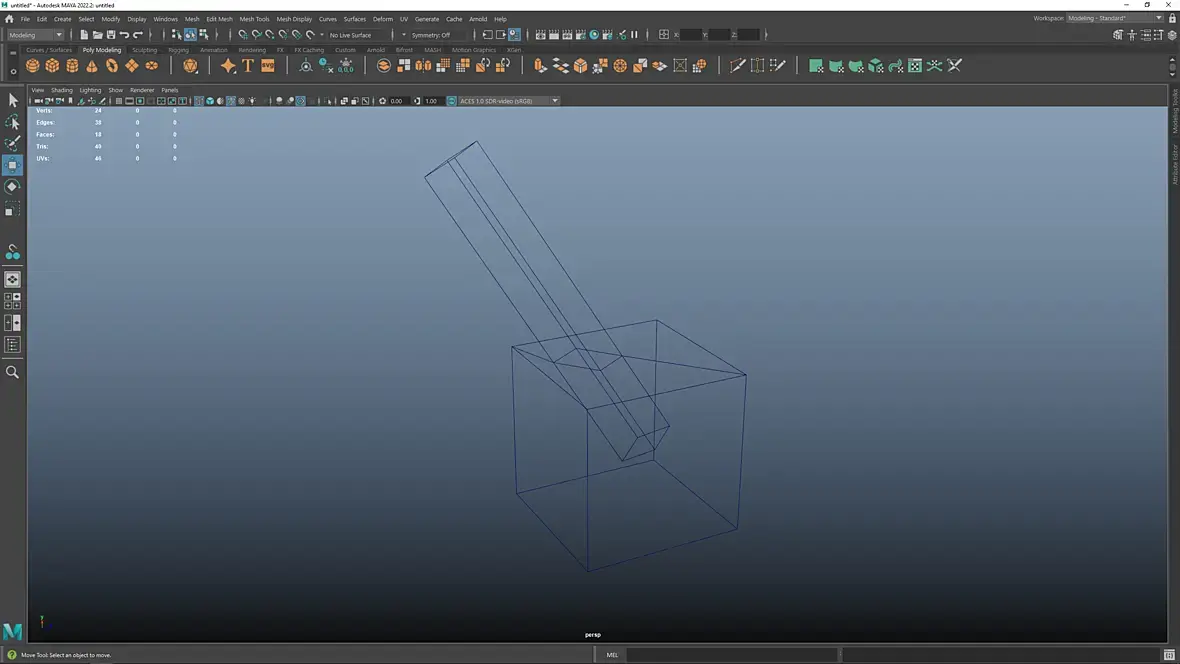Toggle the four-view layout button
1180x664 pixels.
coord(12,301)
